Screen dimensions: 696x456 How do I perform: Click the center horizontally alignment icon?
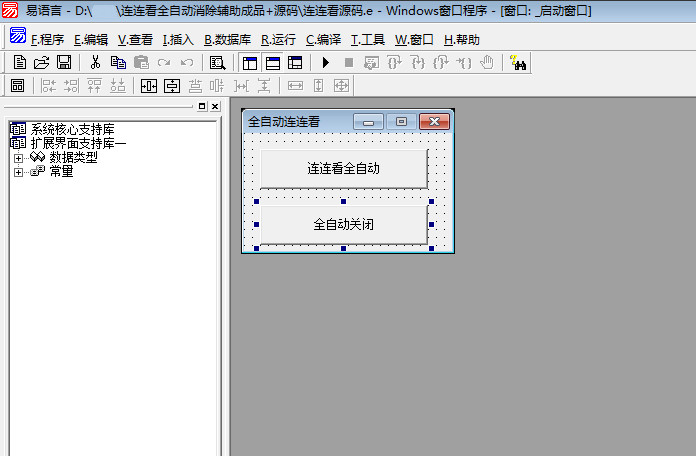click(149, 86)
